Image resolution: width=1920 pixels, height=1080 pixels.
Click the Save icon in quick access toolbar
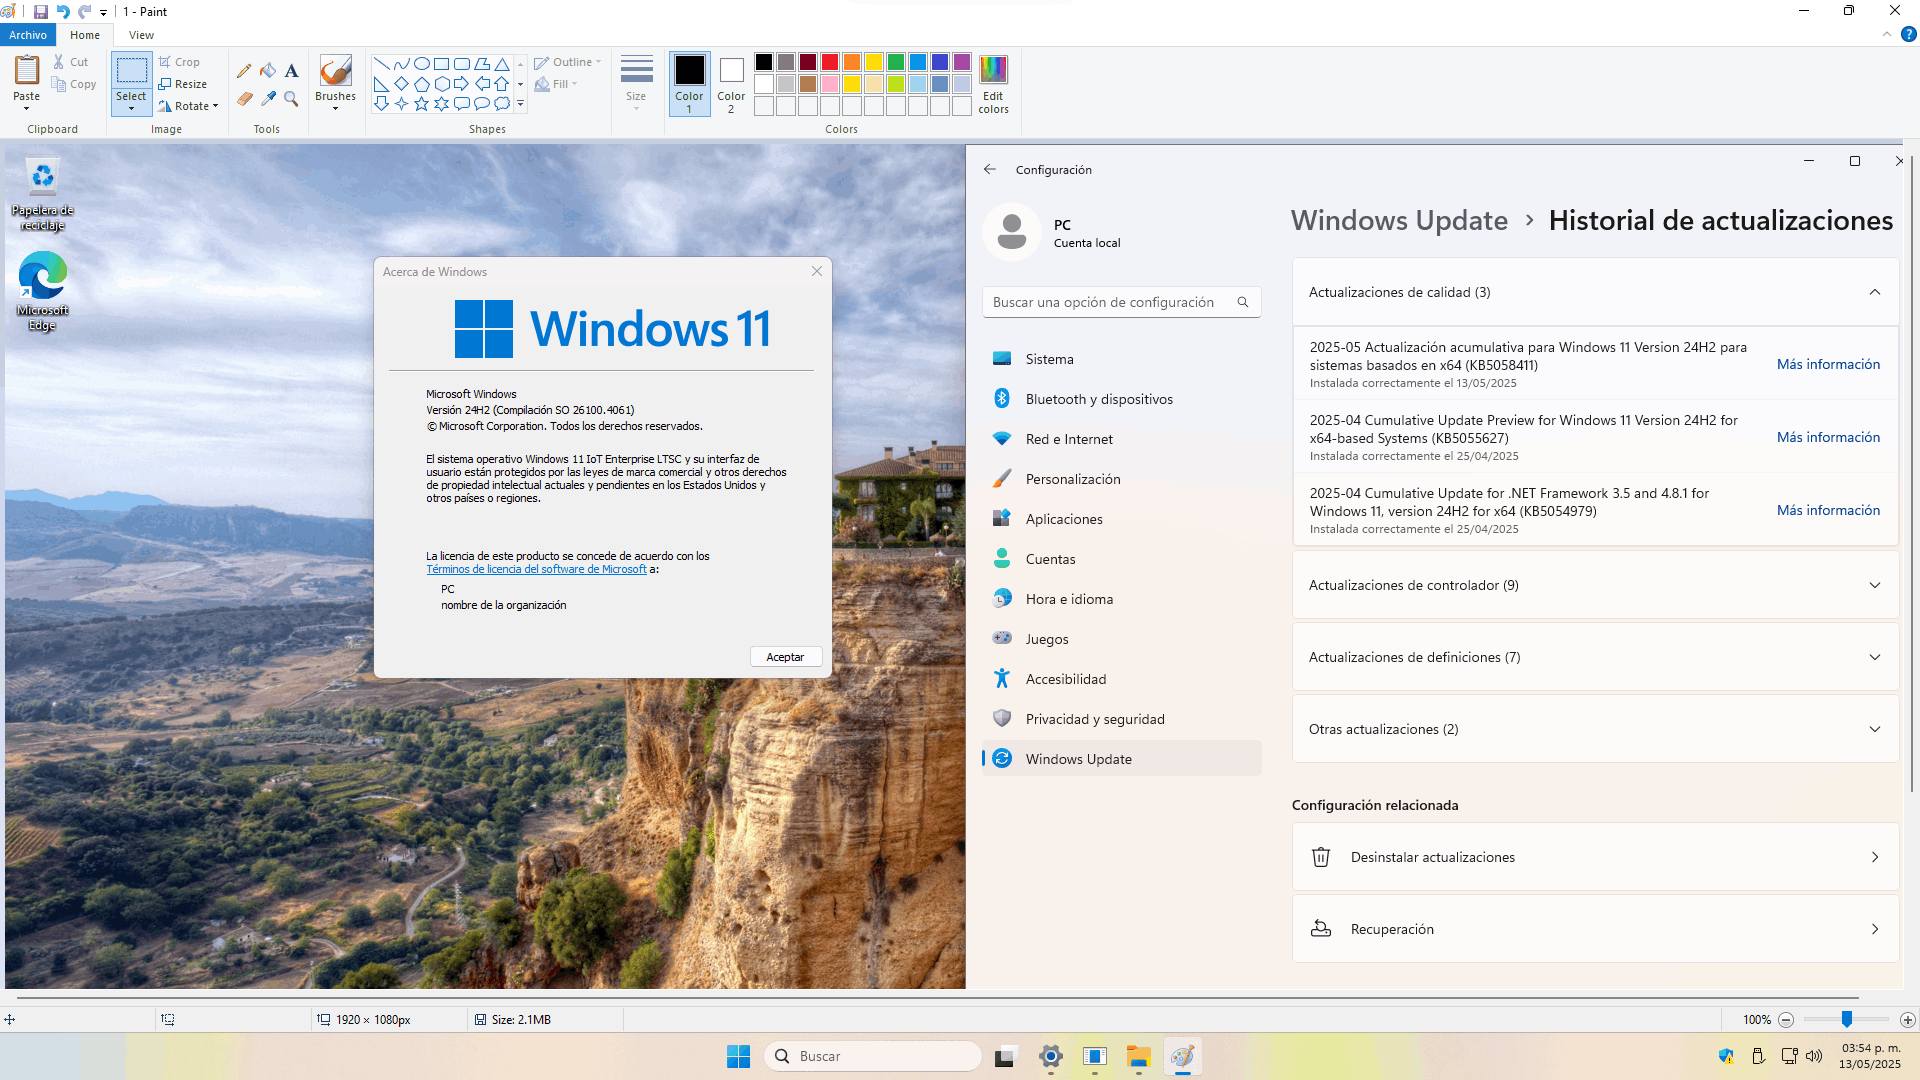click(41, 12)
